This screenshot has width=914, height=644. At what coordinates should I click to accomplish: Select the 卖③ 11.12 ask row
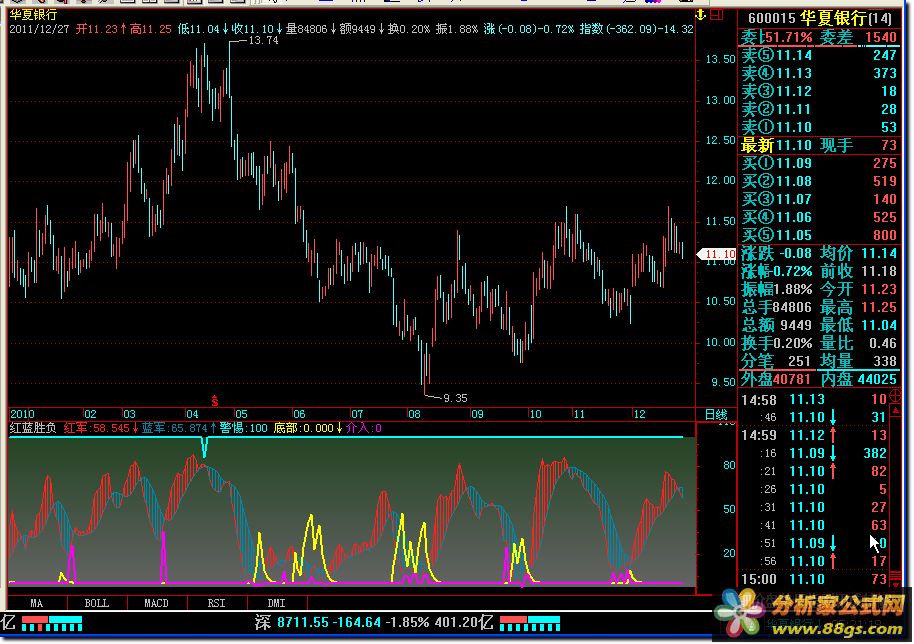tap(820, 92)
